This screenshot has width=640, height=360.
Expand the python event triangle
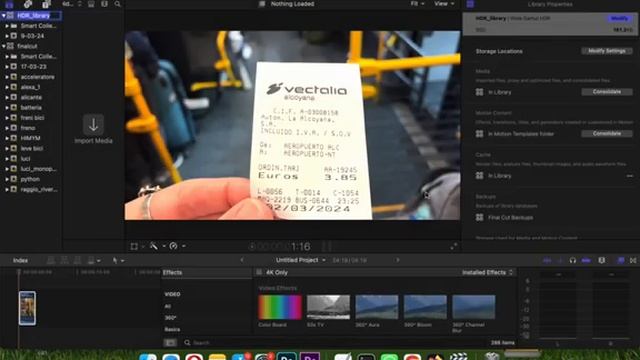[x=7, y=179]
